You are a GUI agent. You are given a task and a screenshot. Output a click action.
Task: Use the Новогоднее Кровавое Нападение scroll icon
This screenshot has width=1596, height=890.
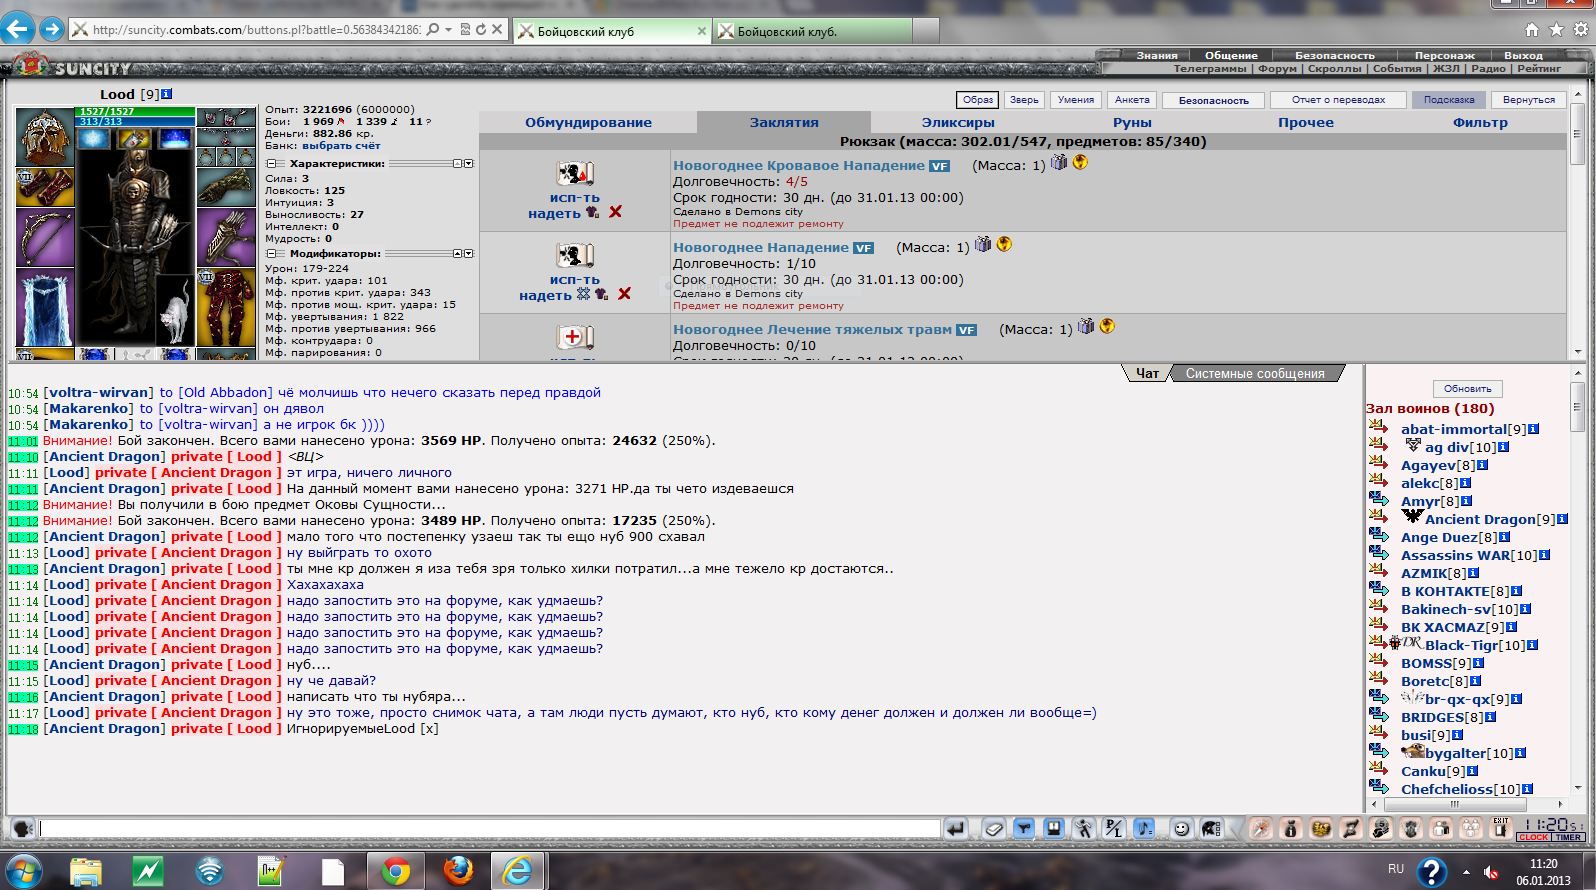coord(574,173)
